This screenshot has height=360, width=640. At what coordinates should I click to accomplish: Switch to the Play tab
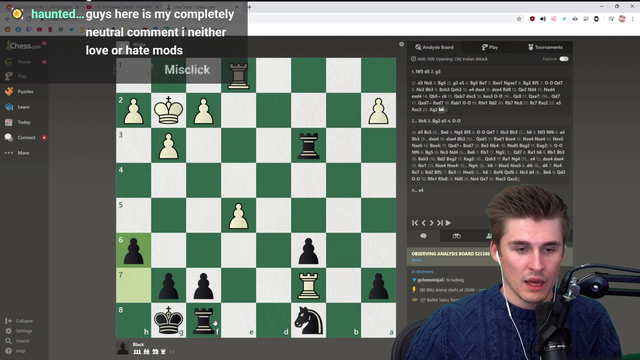pos(490,47)
